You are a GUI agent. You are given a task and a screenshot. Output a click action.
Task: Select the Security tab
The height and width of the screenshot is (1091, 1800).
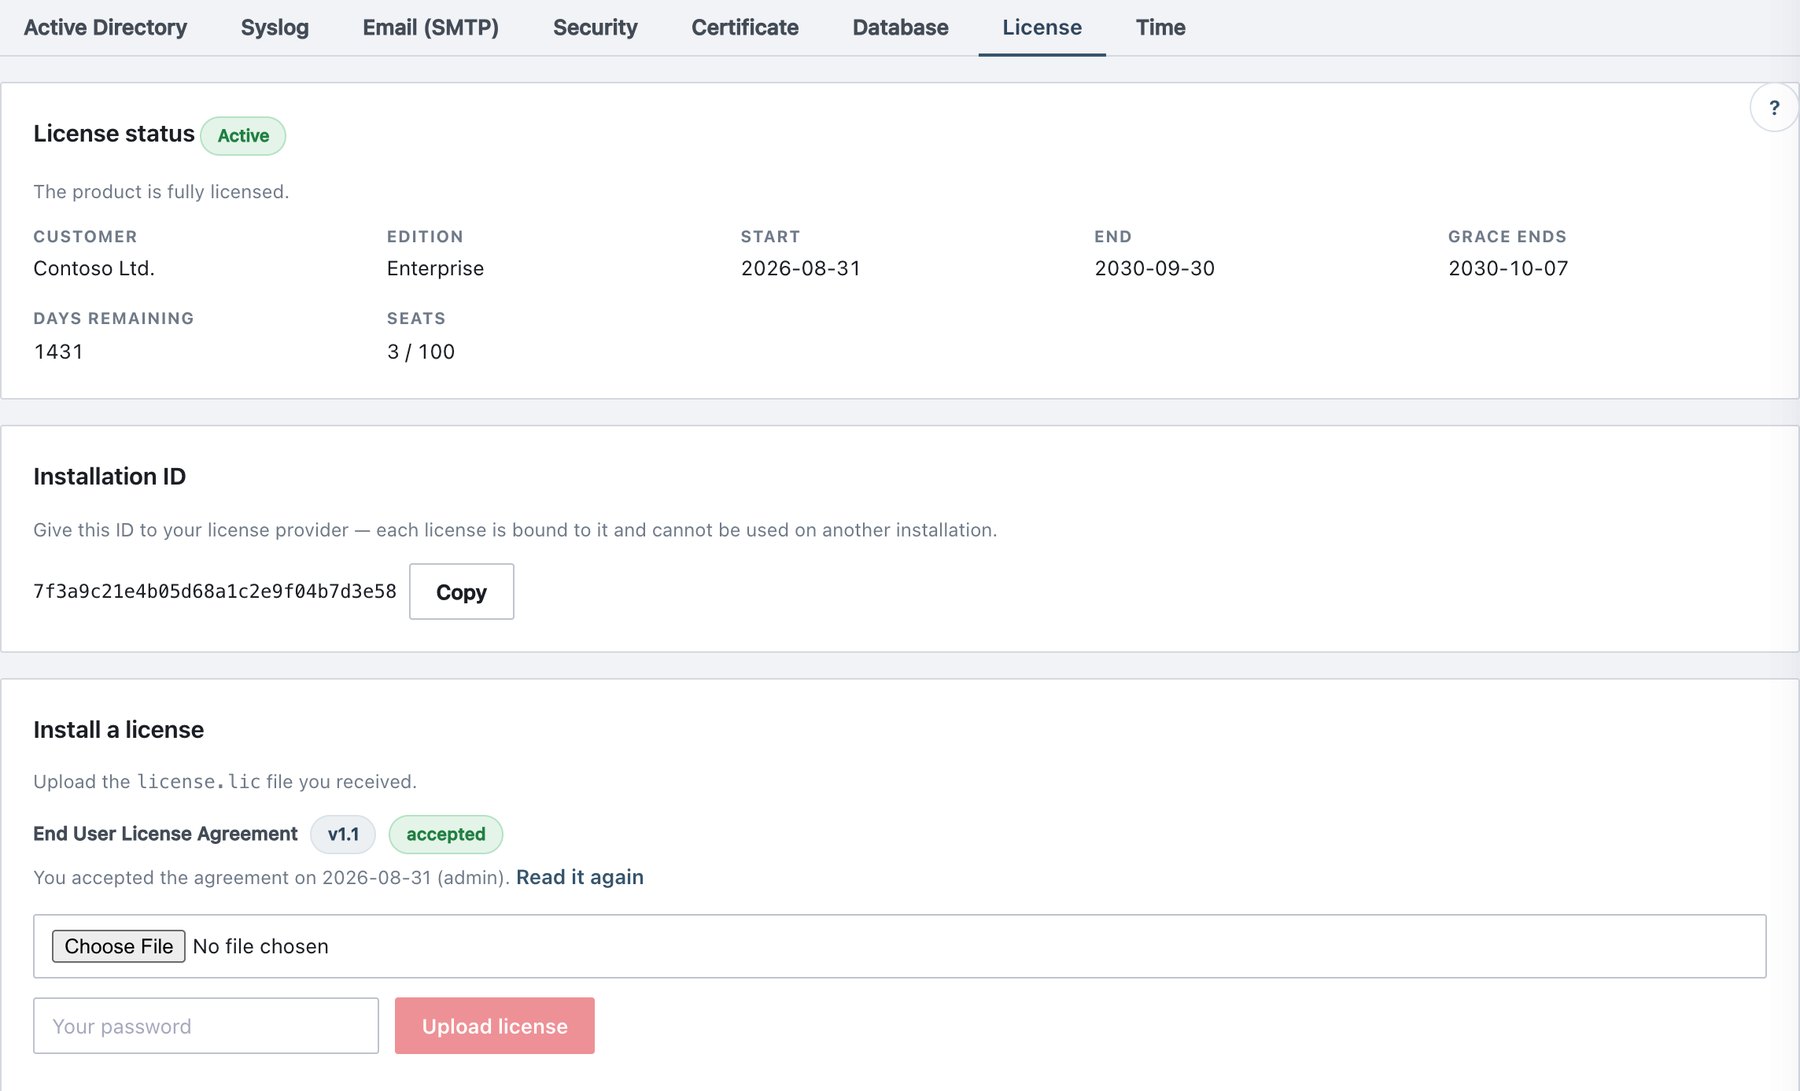point(595,28)
